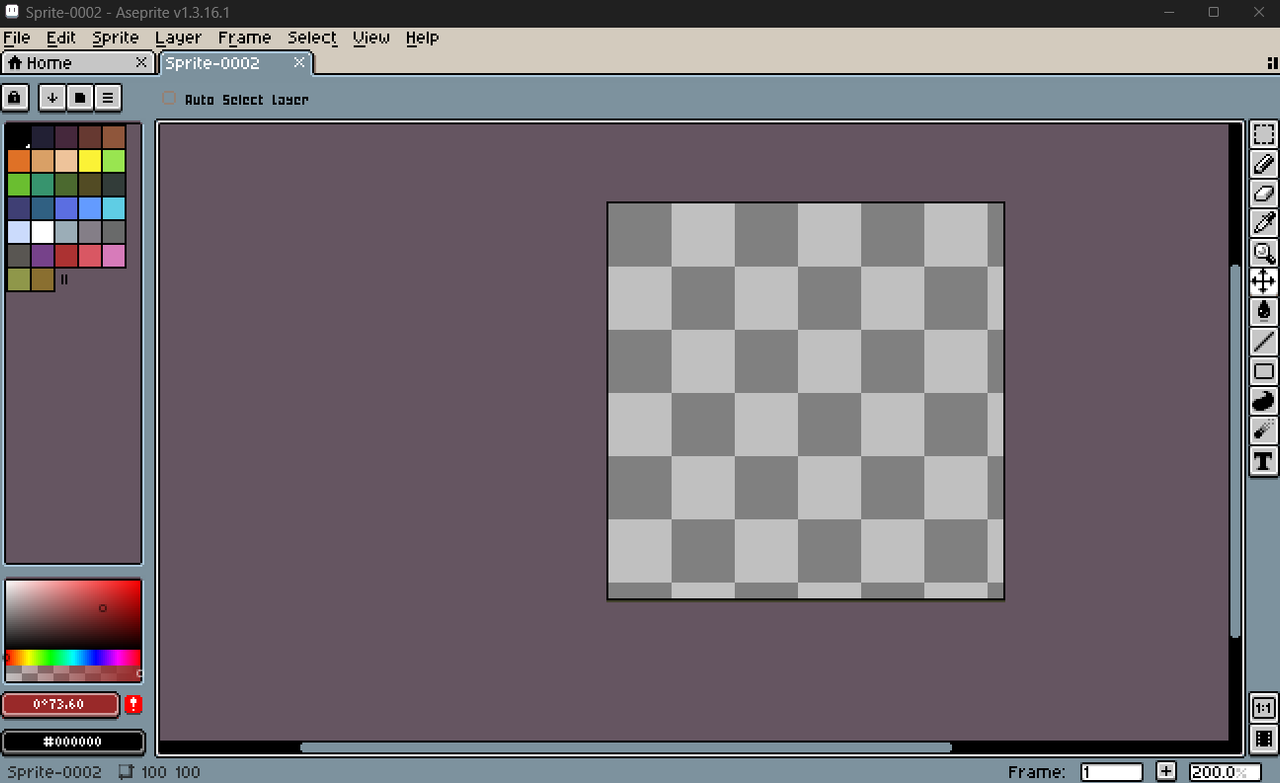Enable the Auto Select Layer checkbox
This screenshot has width=1280, height=783.
click(169, 99)
